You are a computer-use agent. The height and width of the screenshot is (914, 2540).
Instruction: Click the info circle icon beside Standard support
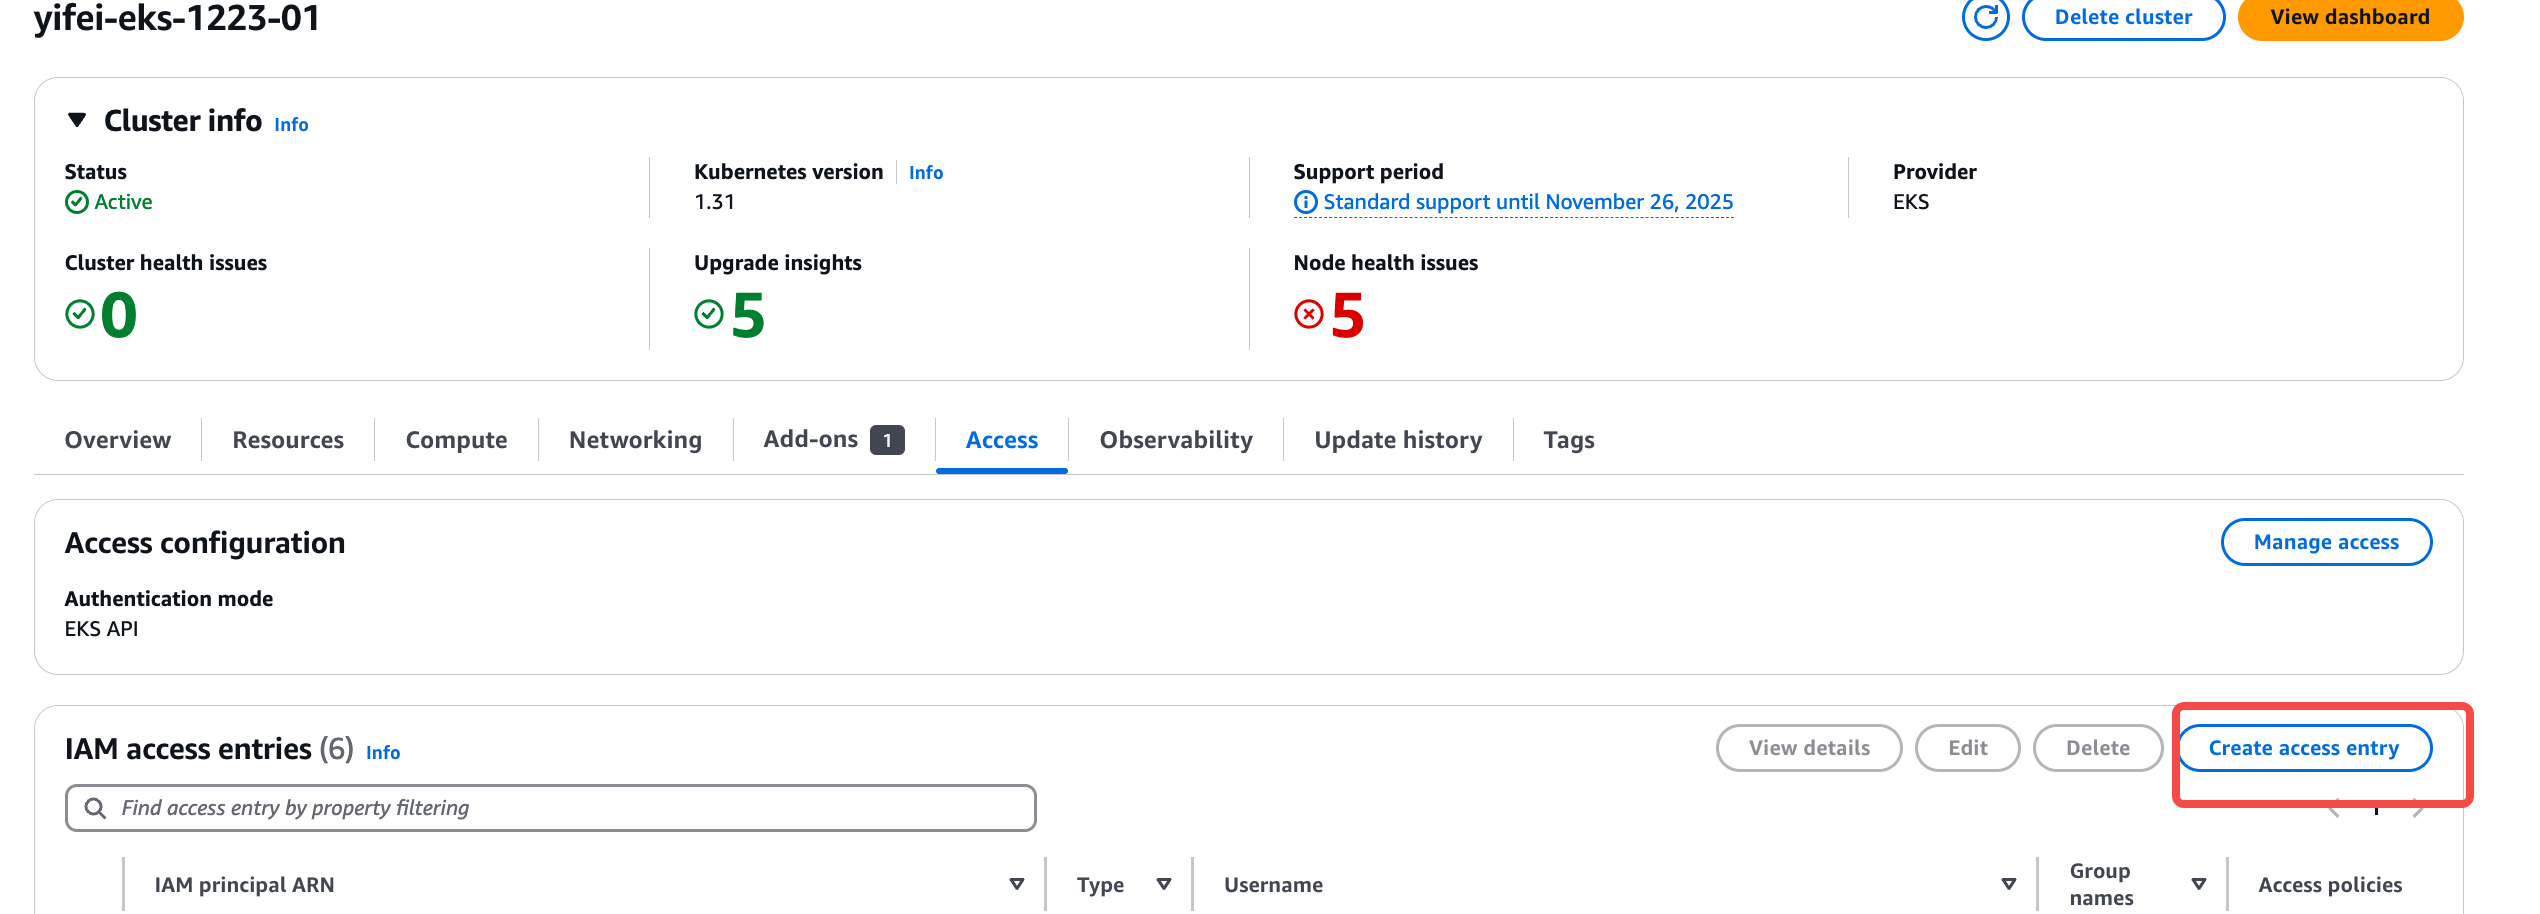(1305, 202)
